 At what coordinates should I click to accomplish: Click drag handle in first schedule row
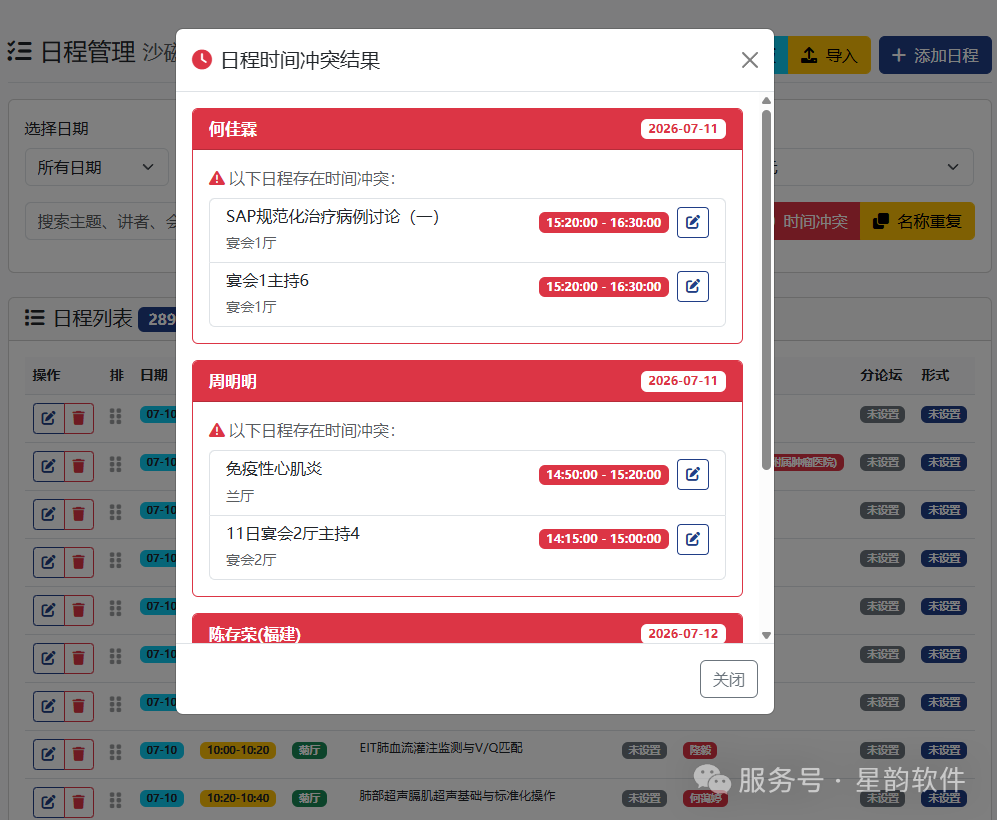point(115,416)
